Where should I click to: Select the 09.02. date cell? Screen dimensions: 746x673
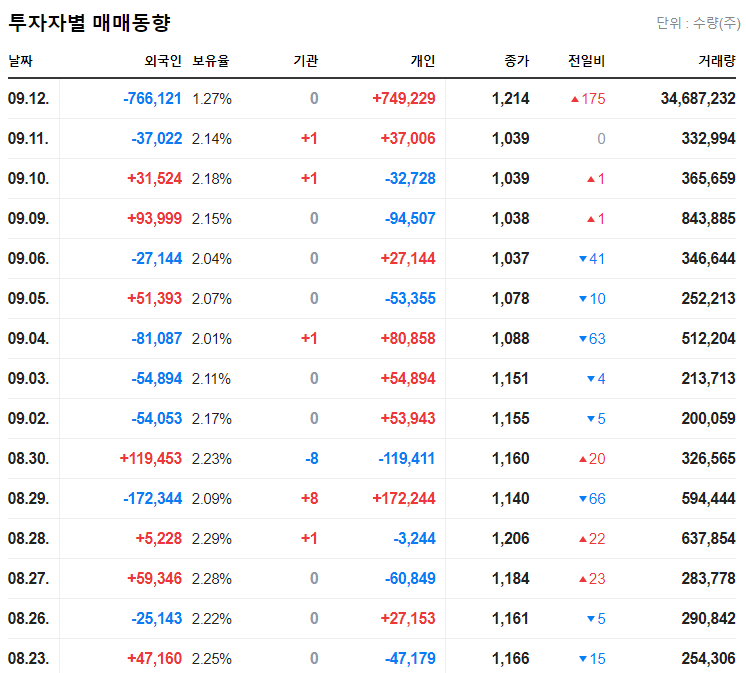coord(29,418)
